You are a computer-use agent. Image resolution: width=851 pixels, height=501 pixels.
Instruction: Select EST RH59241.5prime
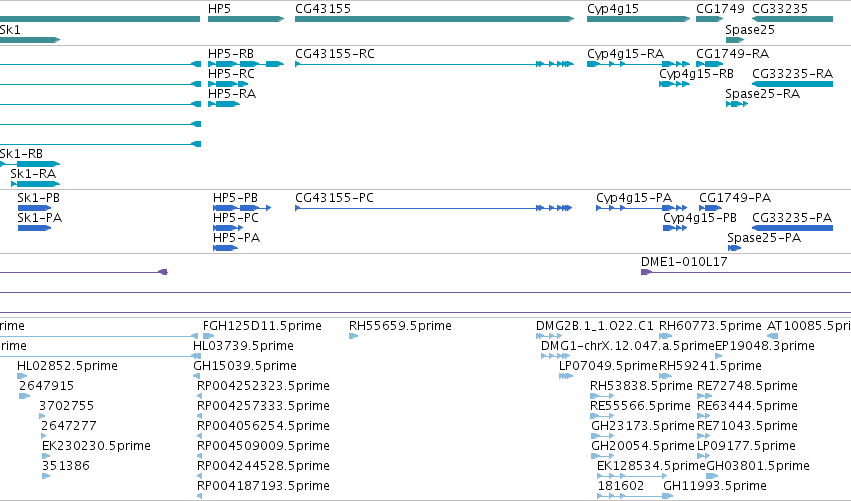tap(665, 376)
